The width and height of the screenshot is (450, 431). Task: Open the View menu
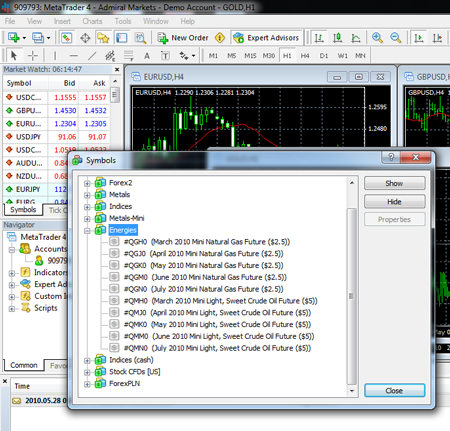coord(34,21)
